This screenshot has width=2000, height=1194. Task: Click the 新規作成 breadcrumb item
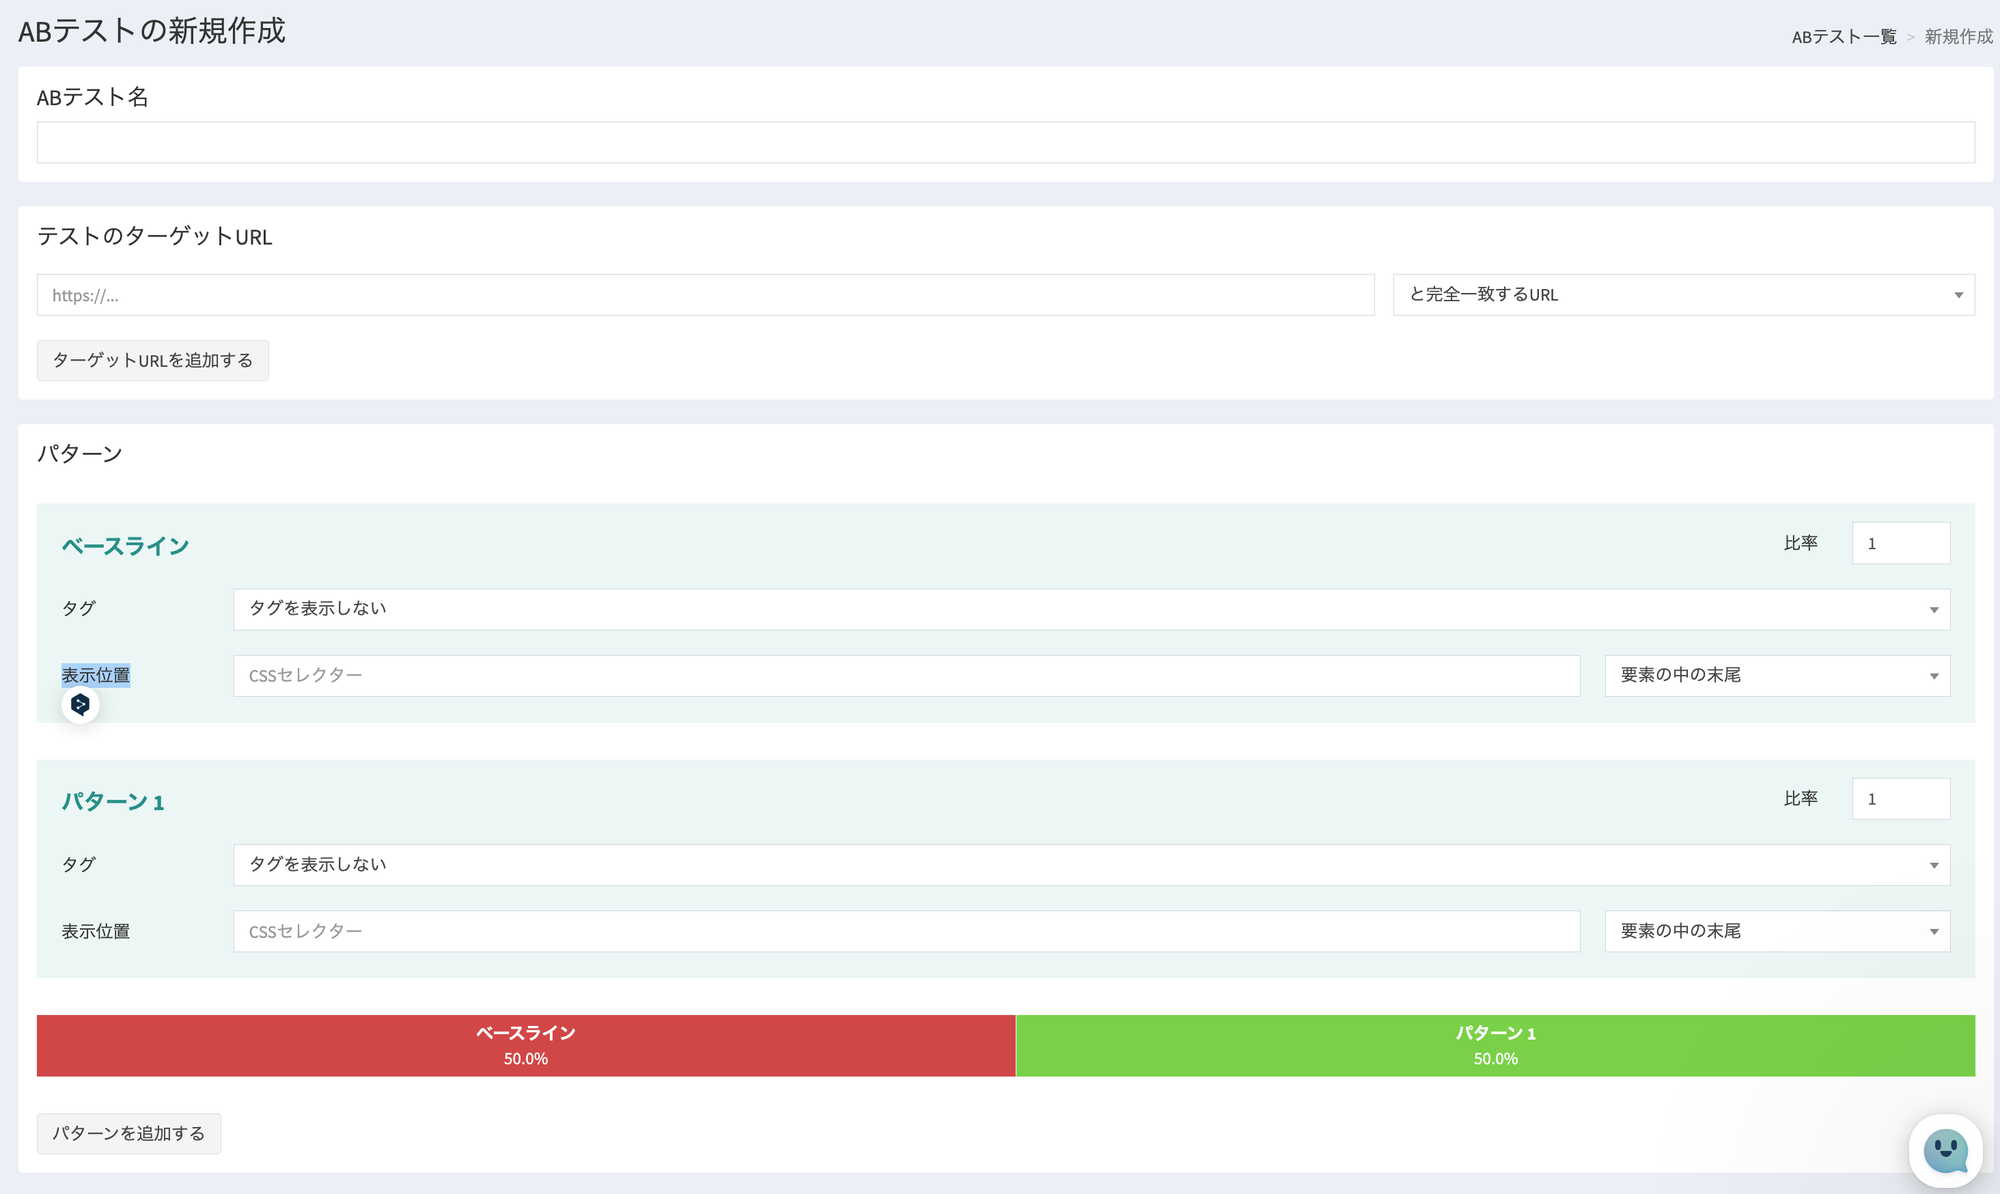1958,37
